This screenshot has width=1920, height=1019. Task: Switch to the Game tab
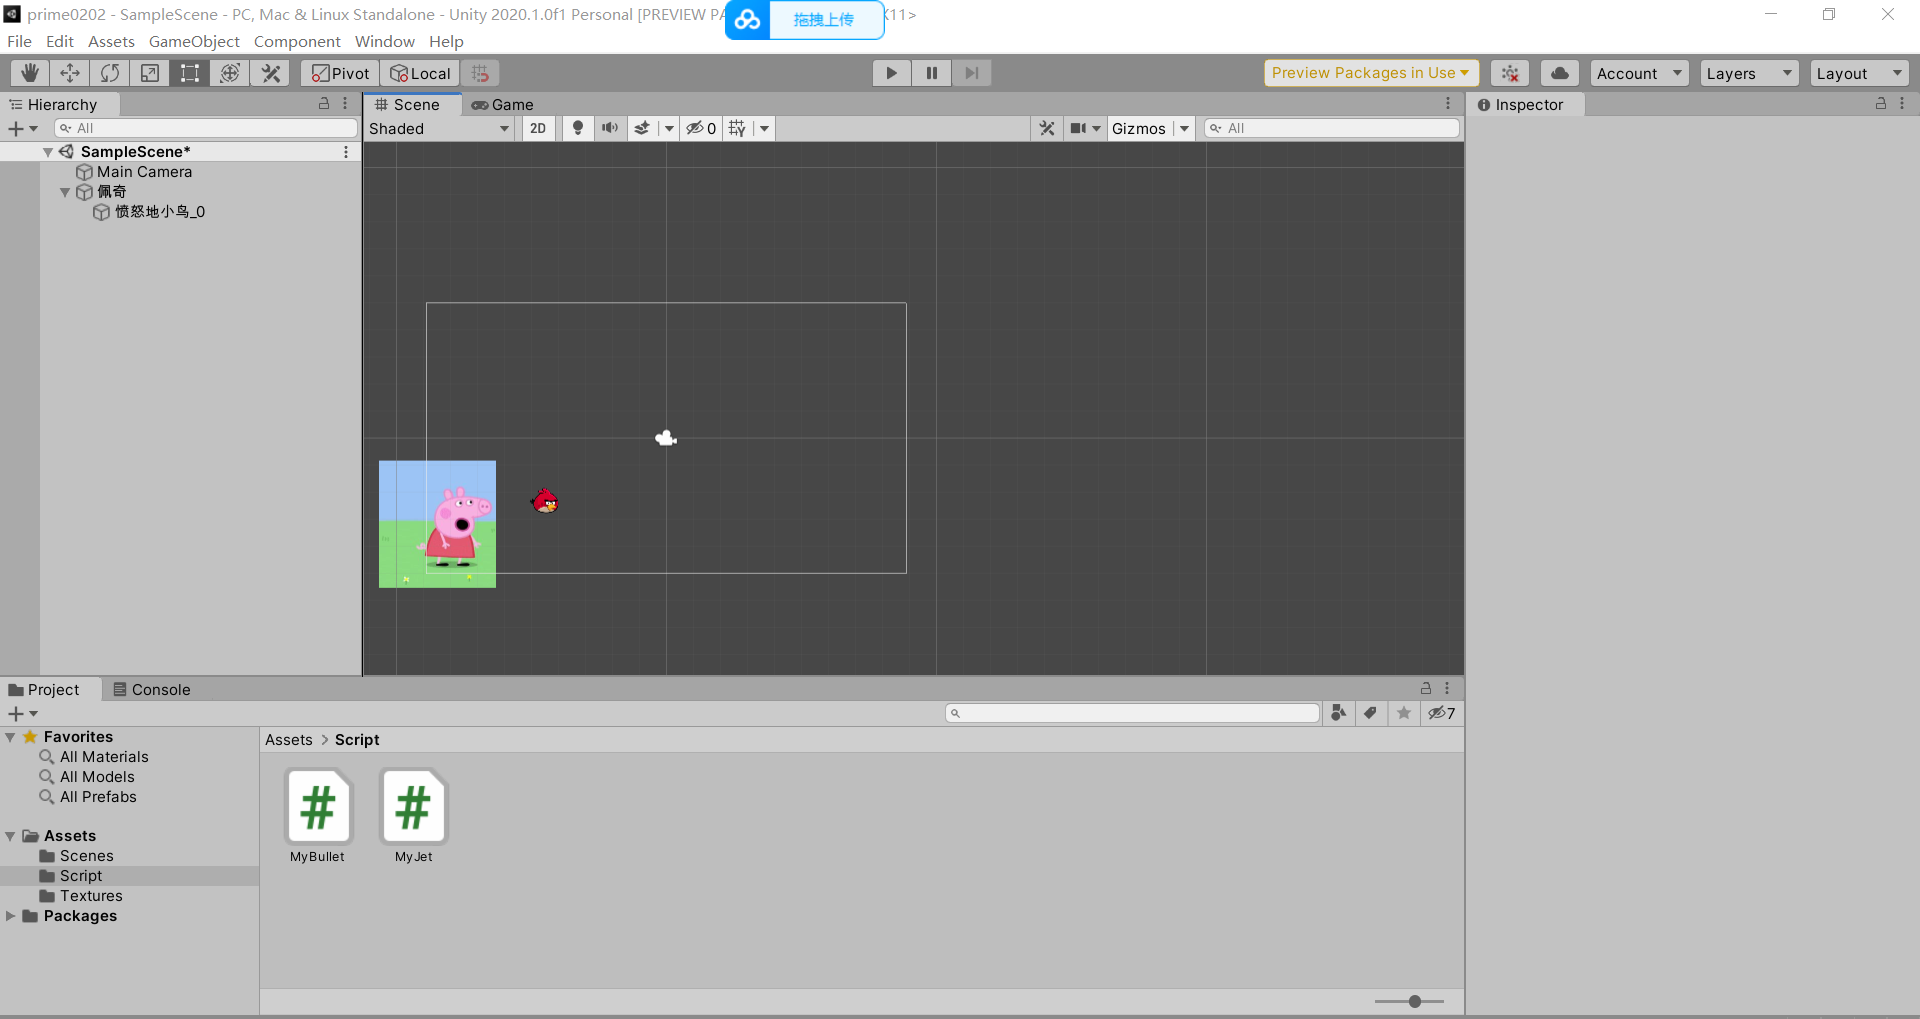[503, 104]
